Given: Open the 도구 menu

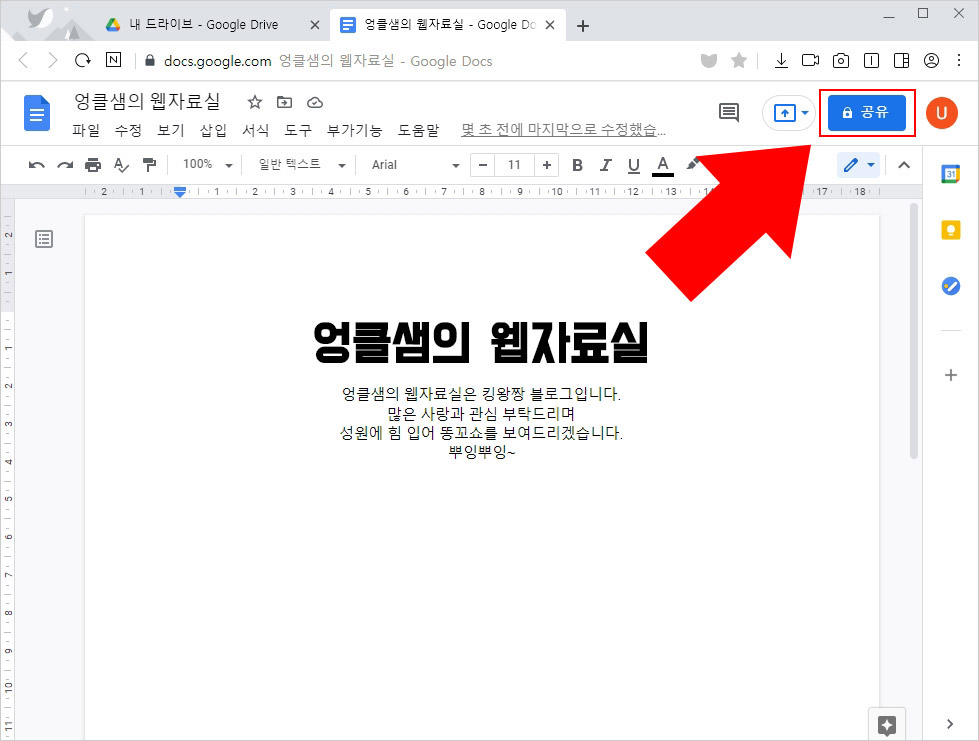Looking at the screenshot, I should pos(298,130).
